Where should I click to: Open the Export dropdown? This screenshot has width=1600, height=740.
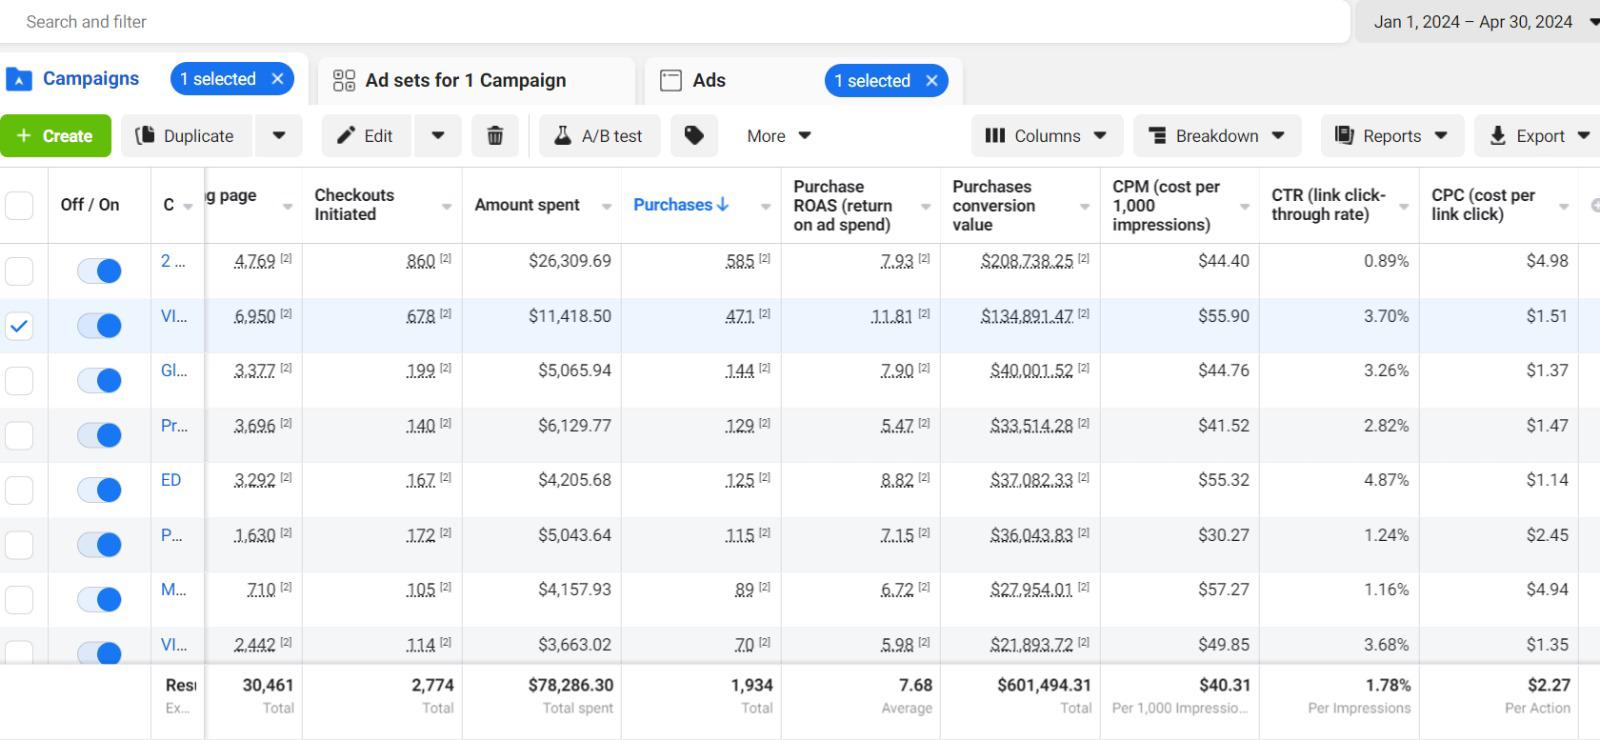[1539, 136]
